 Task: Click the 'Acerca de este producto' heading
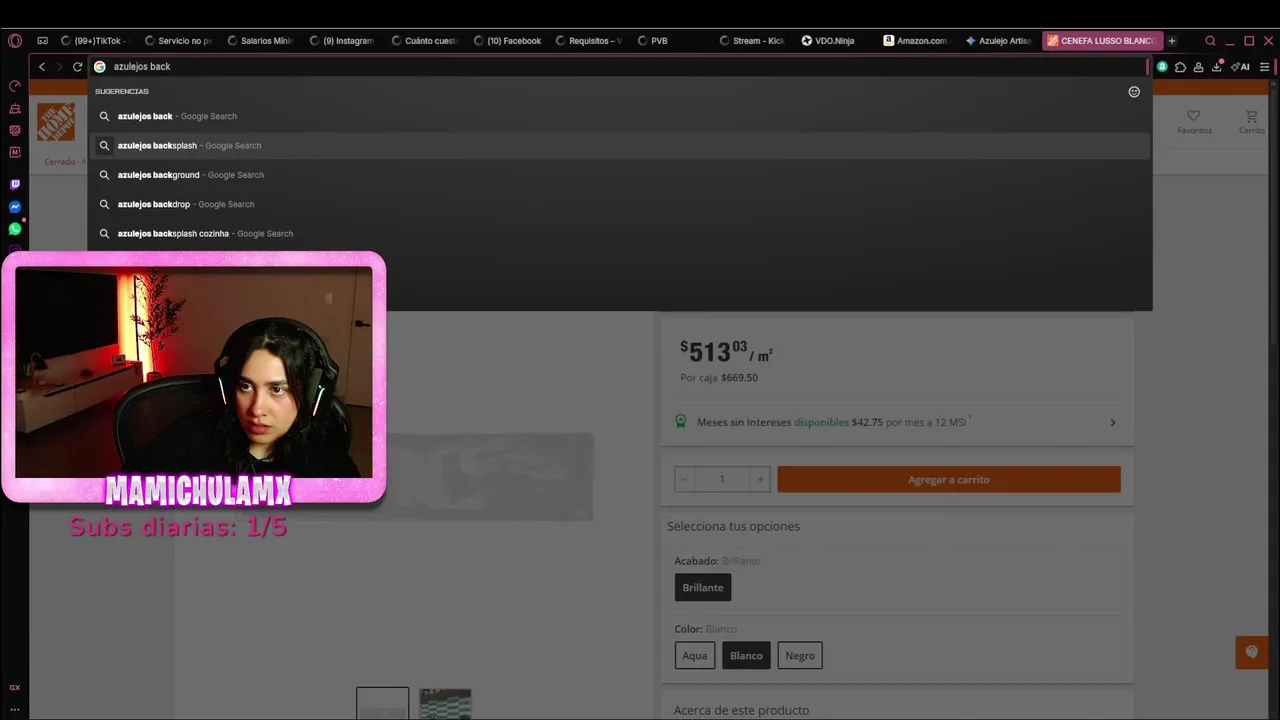point(741,710)
